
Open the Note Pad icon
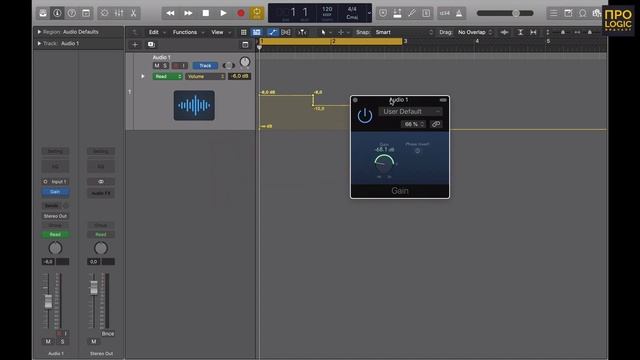point(568,13)
